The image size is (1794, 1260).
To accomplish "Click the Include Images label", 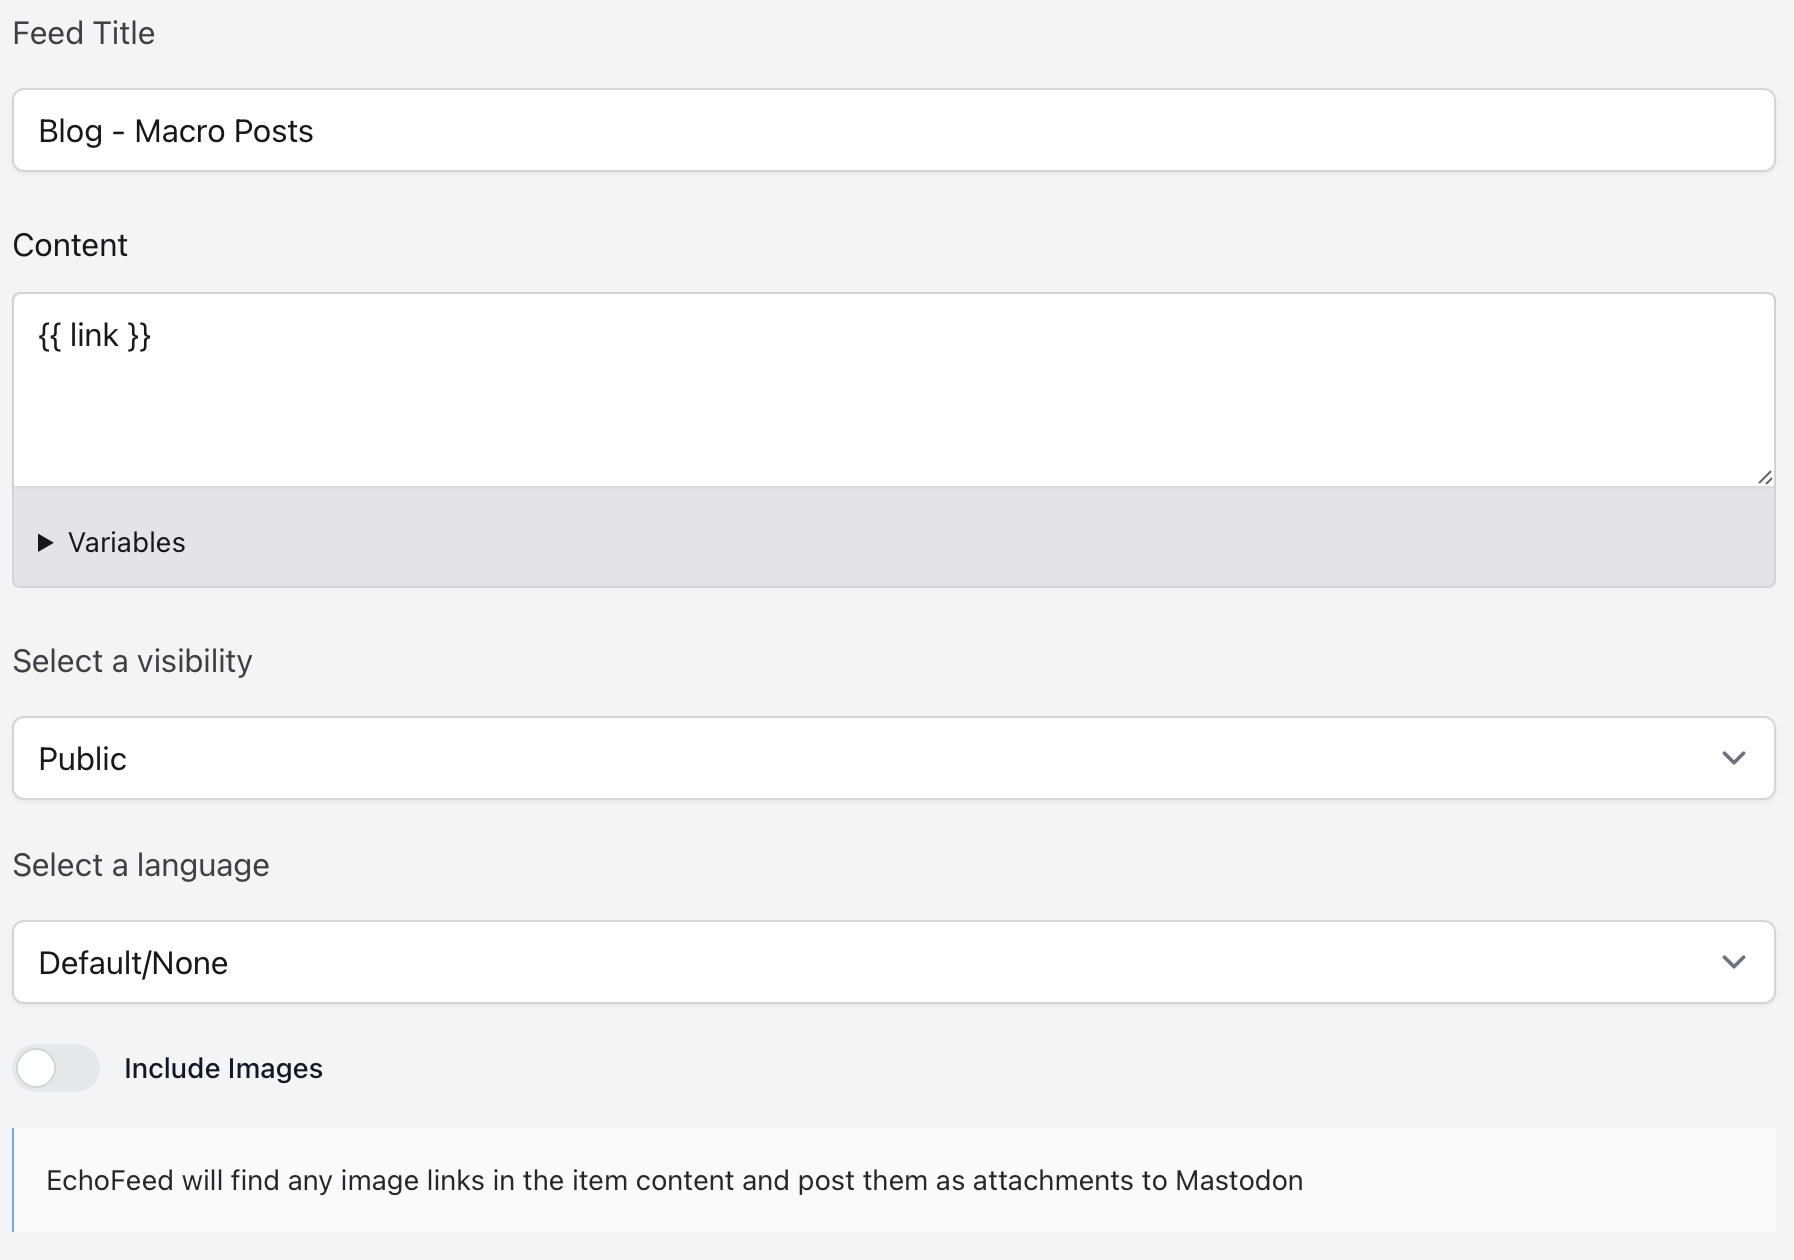I will (222, 1068).
